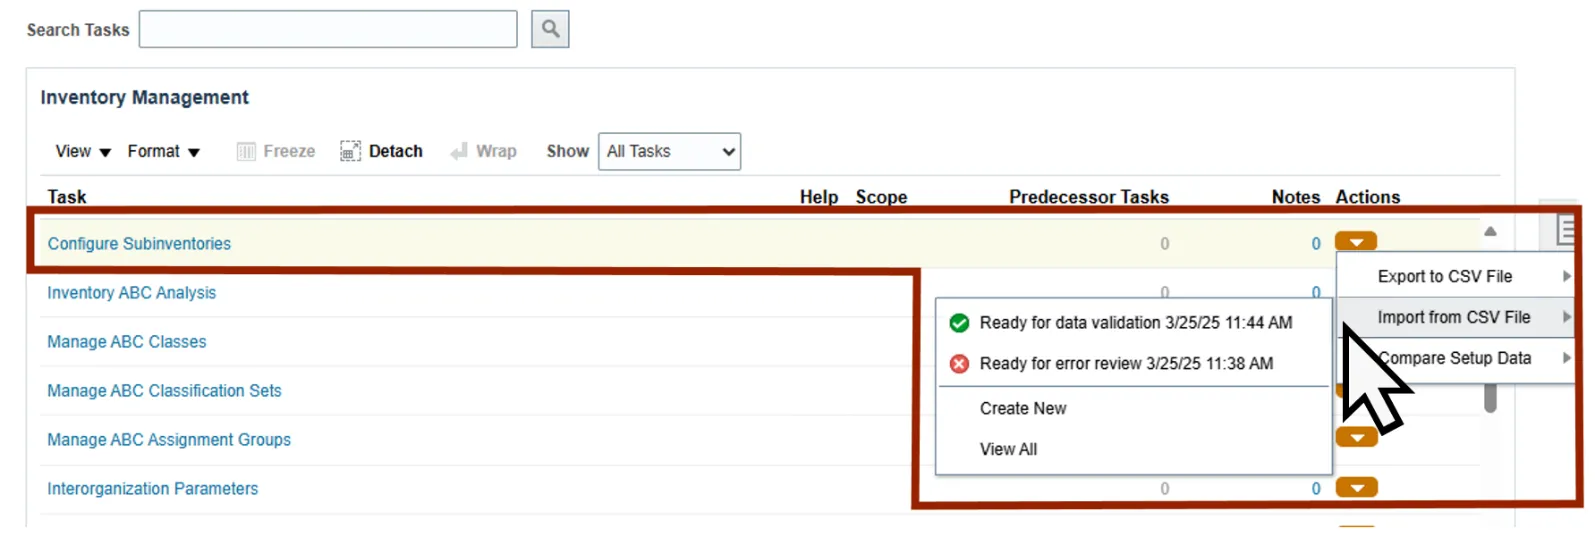The image size is (1595, 537).
Task: Click the search magnifier button
Action: tap(550, 29)
